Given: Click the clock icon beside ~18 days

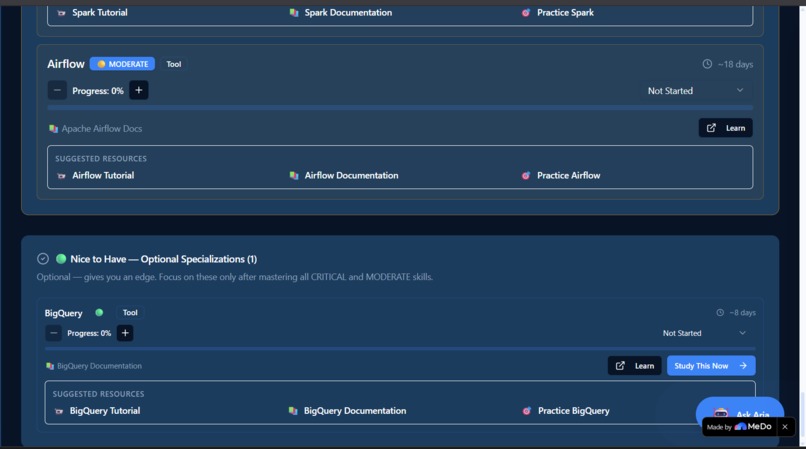Looking at the screenshot, I should pyautogui.click(x=707, y=64).
